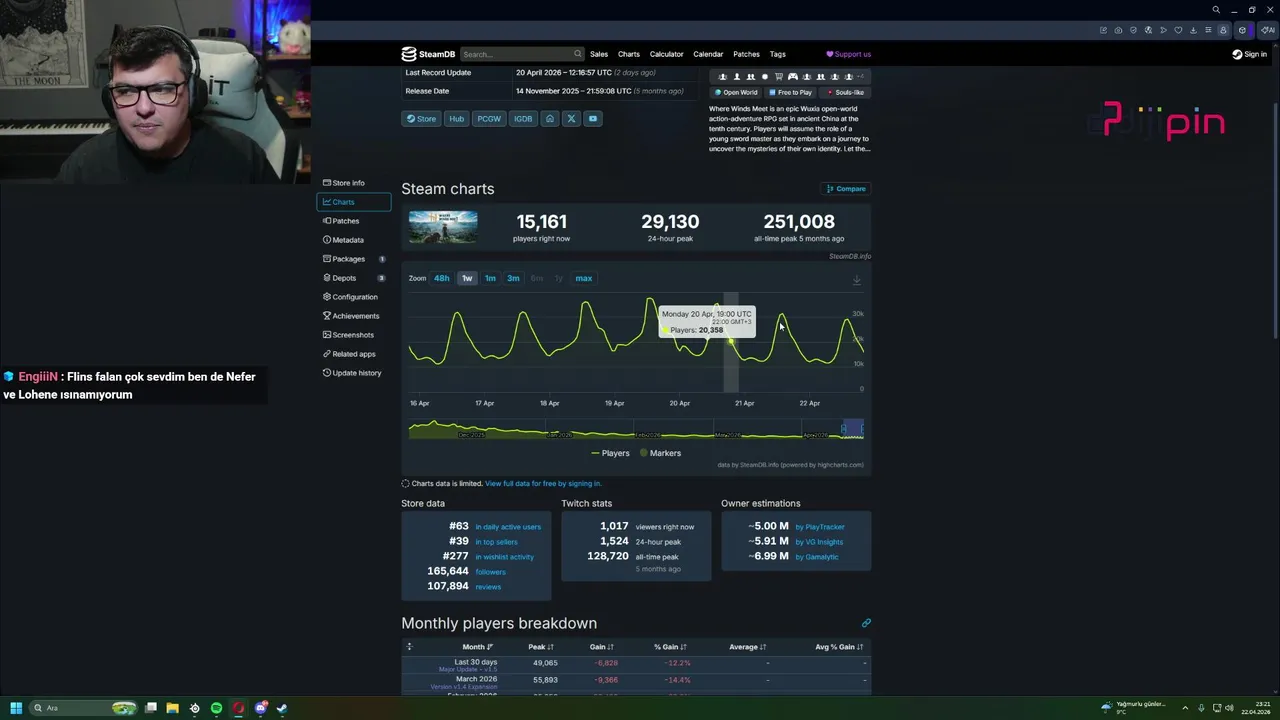Click the page vertical scrollbar
This screenshot has width=1280, height=720.
click(1275, 220)
